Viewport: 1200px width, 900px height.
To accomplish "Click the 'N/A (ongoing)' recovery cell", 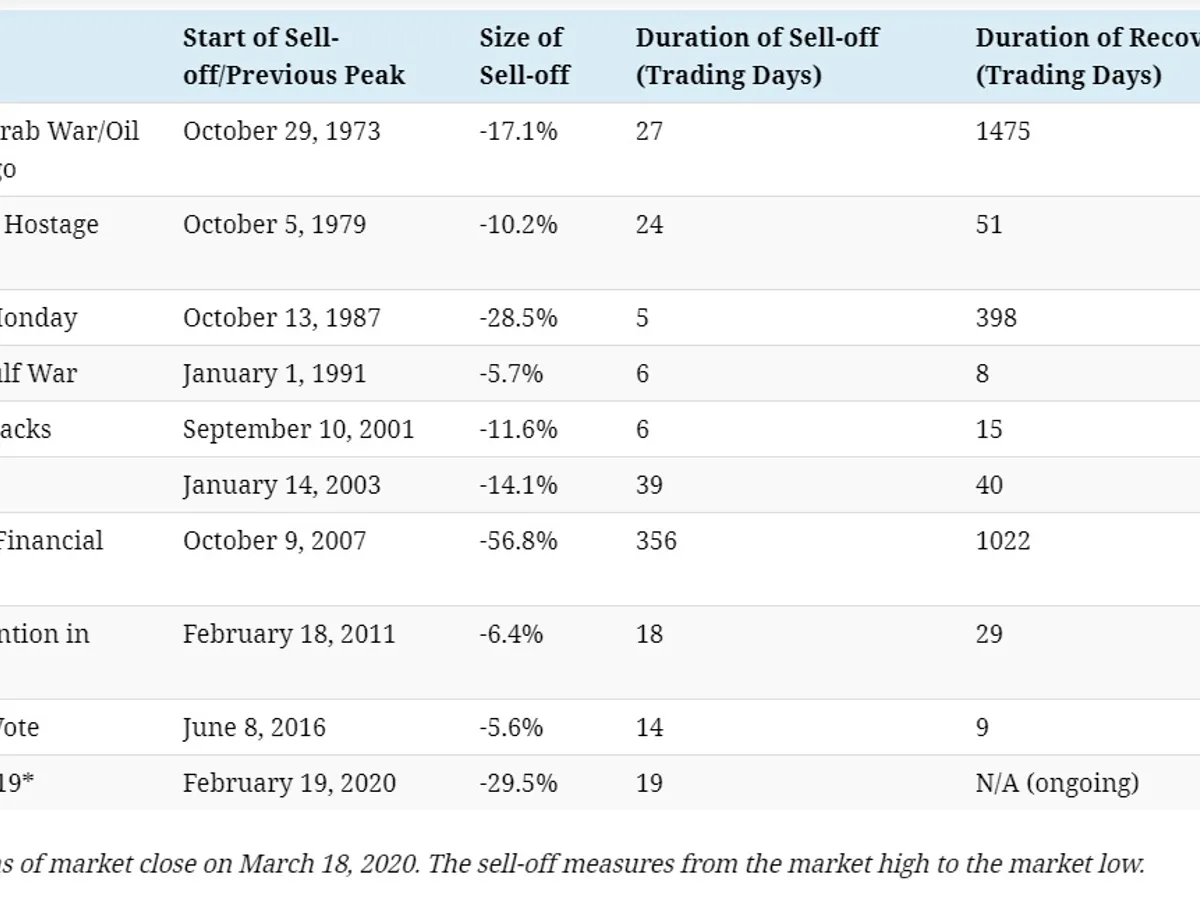I will tap(1057, 783).
